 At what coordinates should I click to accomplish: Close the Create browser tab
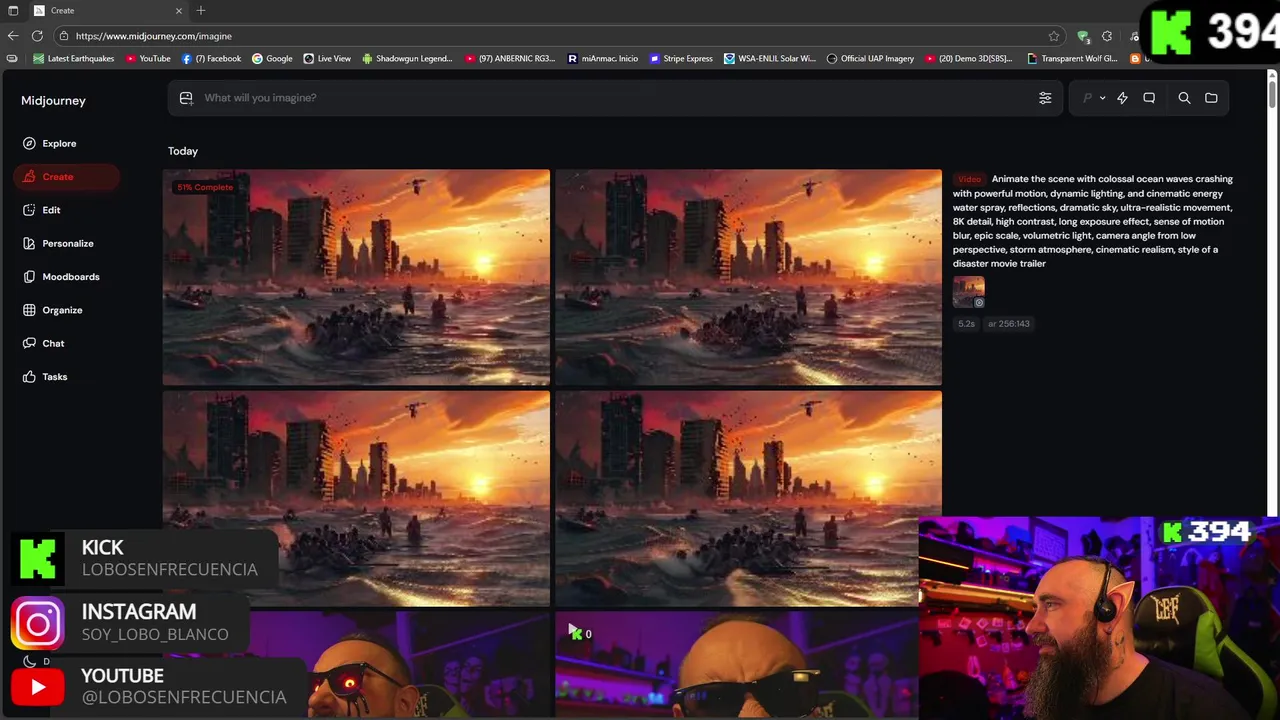tap(179, 11)
